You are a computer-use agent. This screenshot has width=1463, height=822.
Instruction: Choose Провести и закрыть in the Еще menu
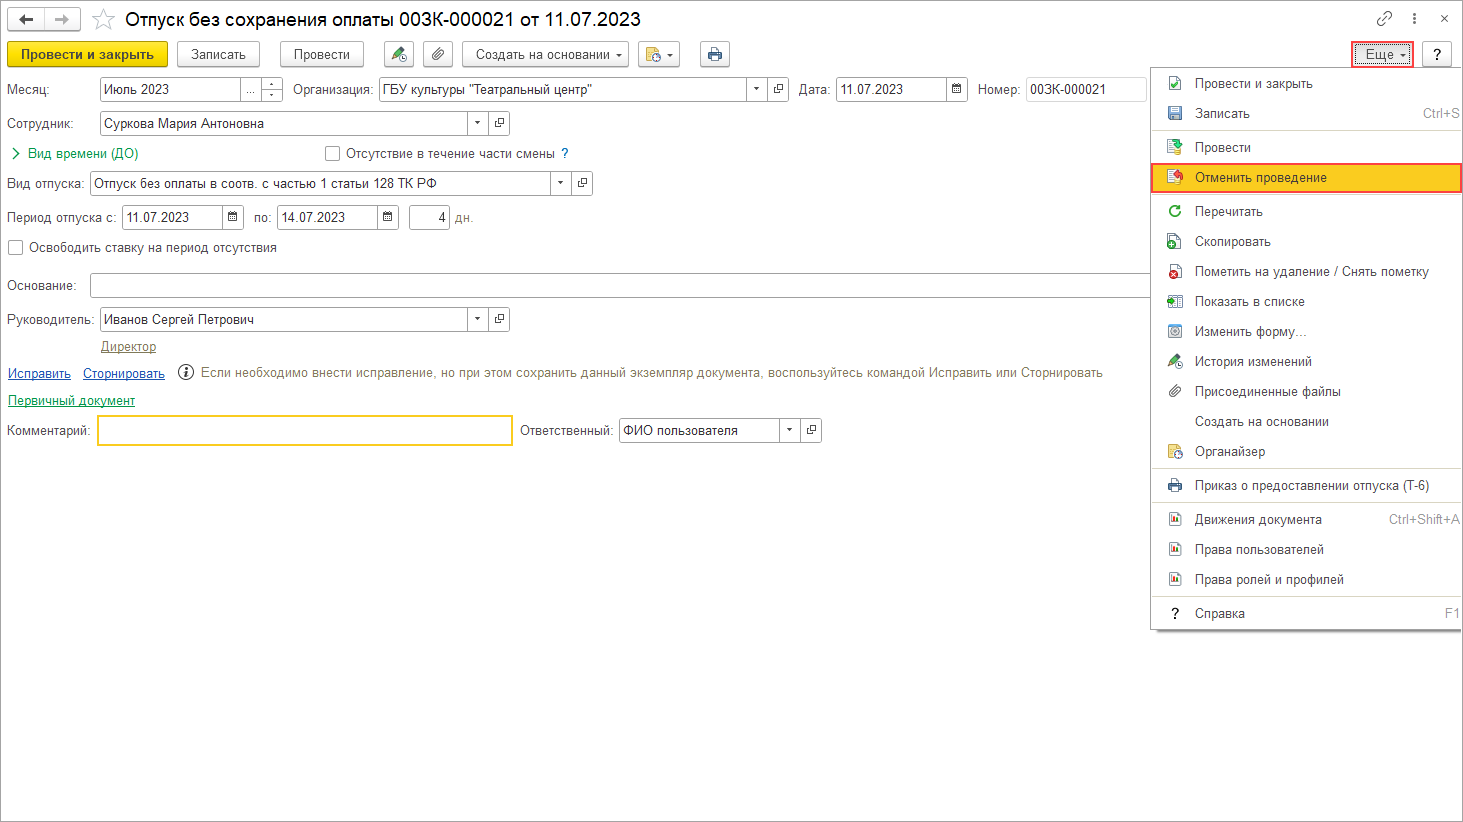click(1306, 83)
